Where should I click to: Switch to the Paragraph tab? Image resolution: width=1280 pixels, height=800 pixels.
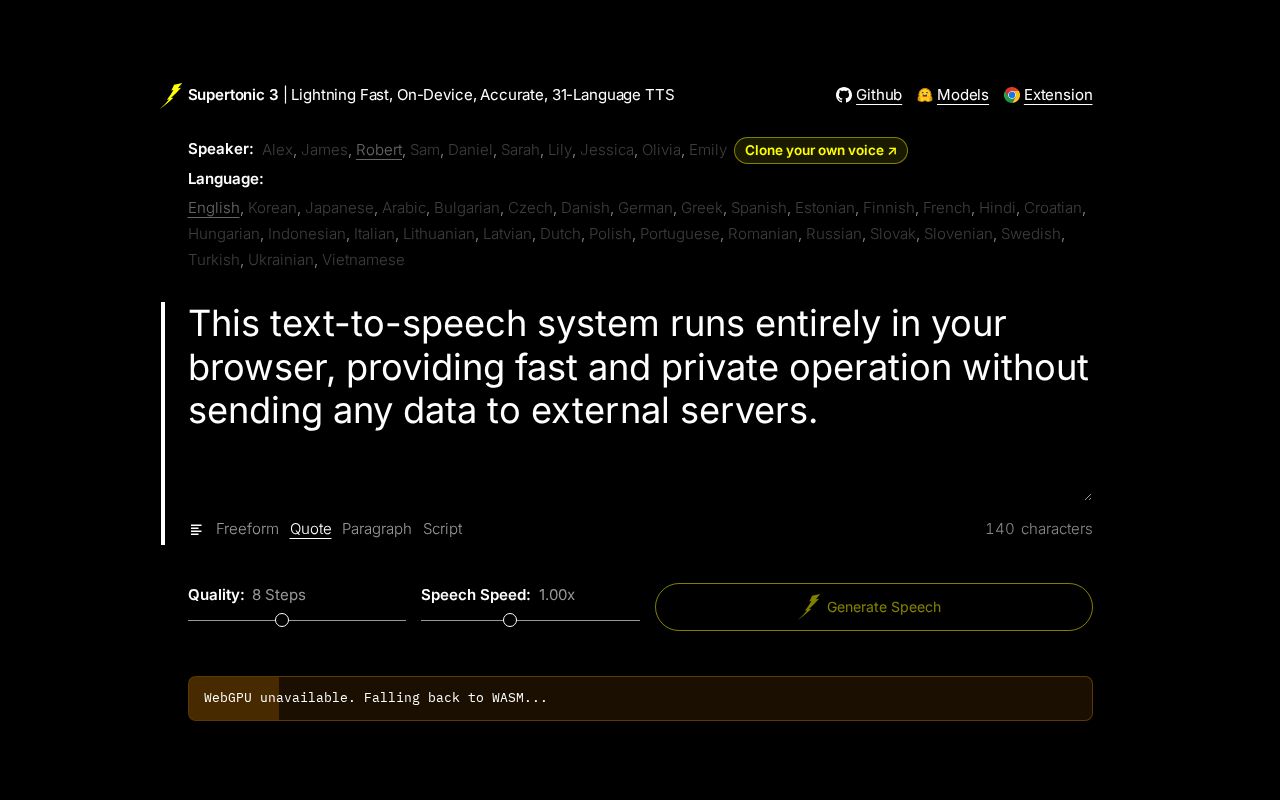[377, 529]
